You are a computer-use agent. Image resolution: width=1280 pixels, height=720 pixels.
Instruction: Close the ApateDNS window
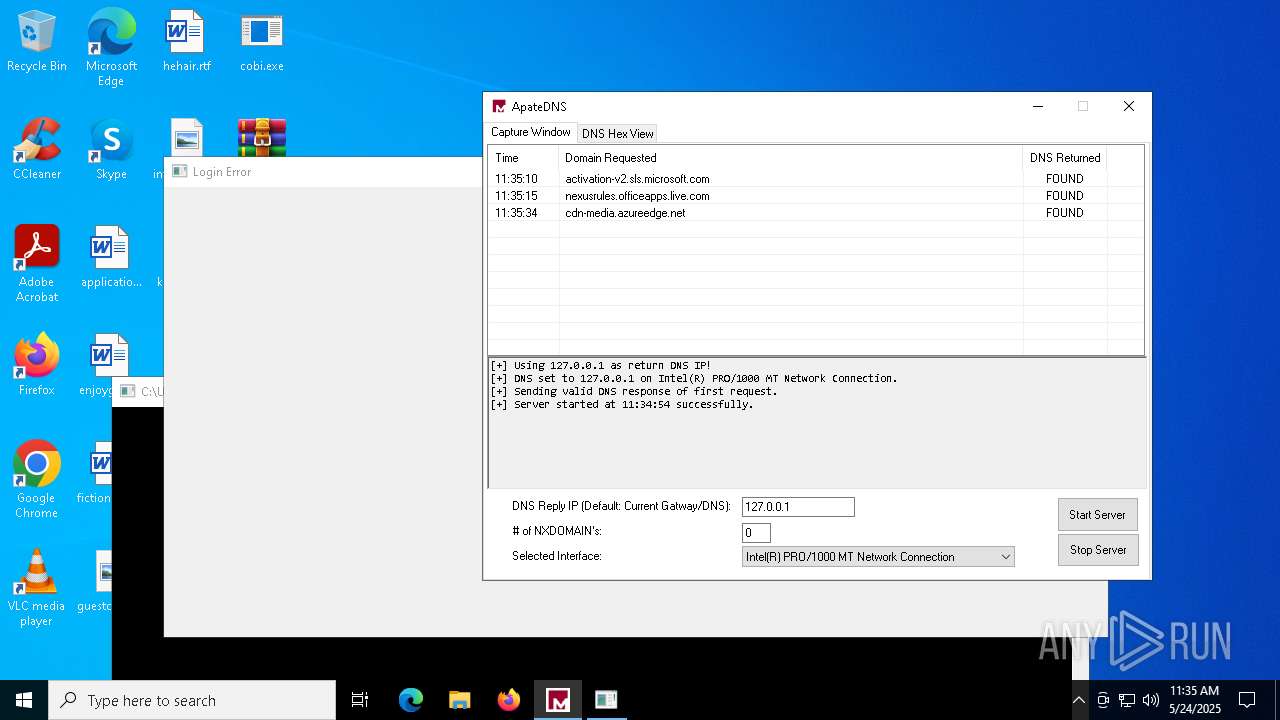pos(1129,106)
